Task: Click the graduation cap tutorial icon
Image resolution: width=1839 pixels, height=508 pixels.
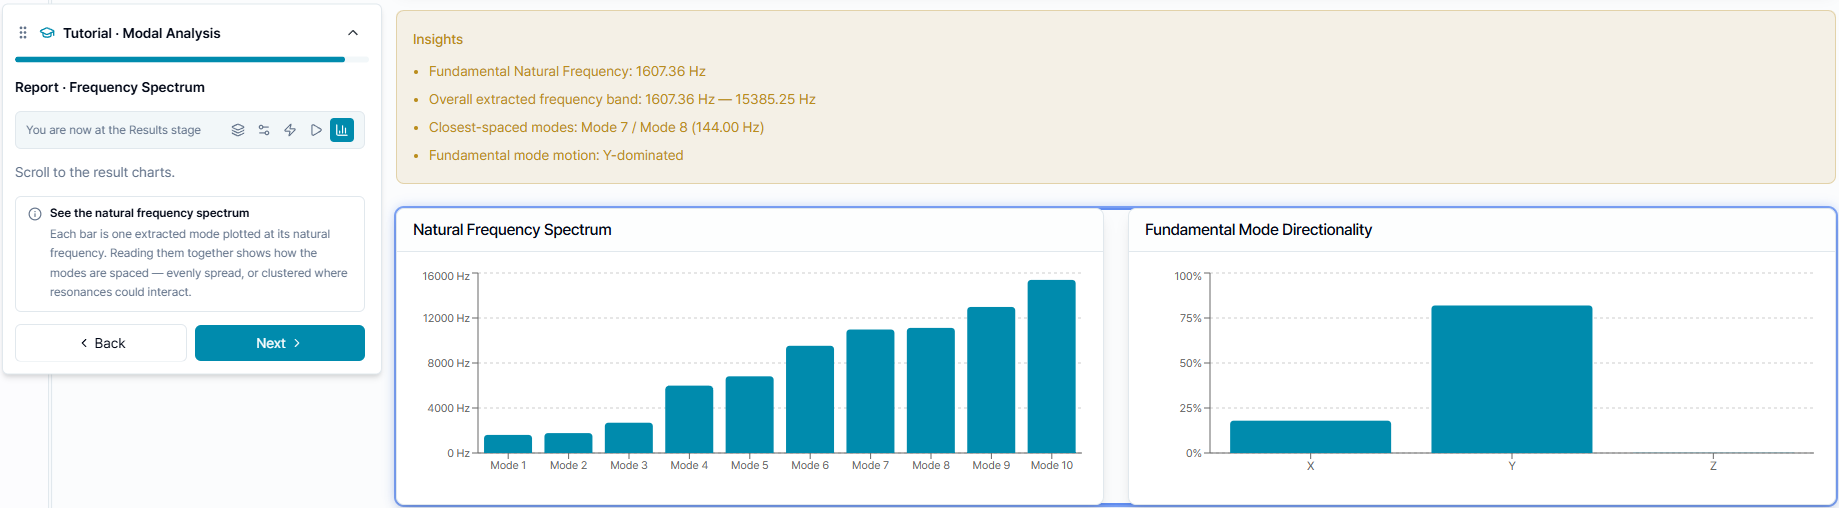Action: [x=47, y=33]
